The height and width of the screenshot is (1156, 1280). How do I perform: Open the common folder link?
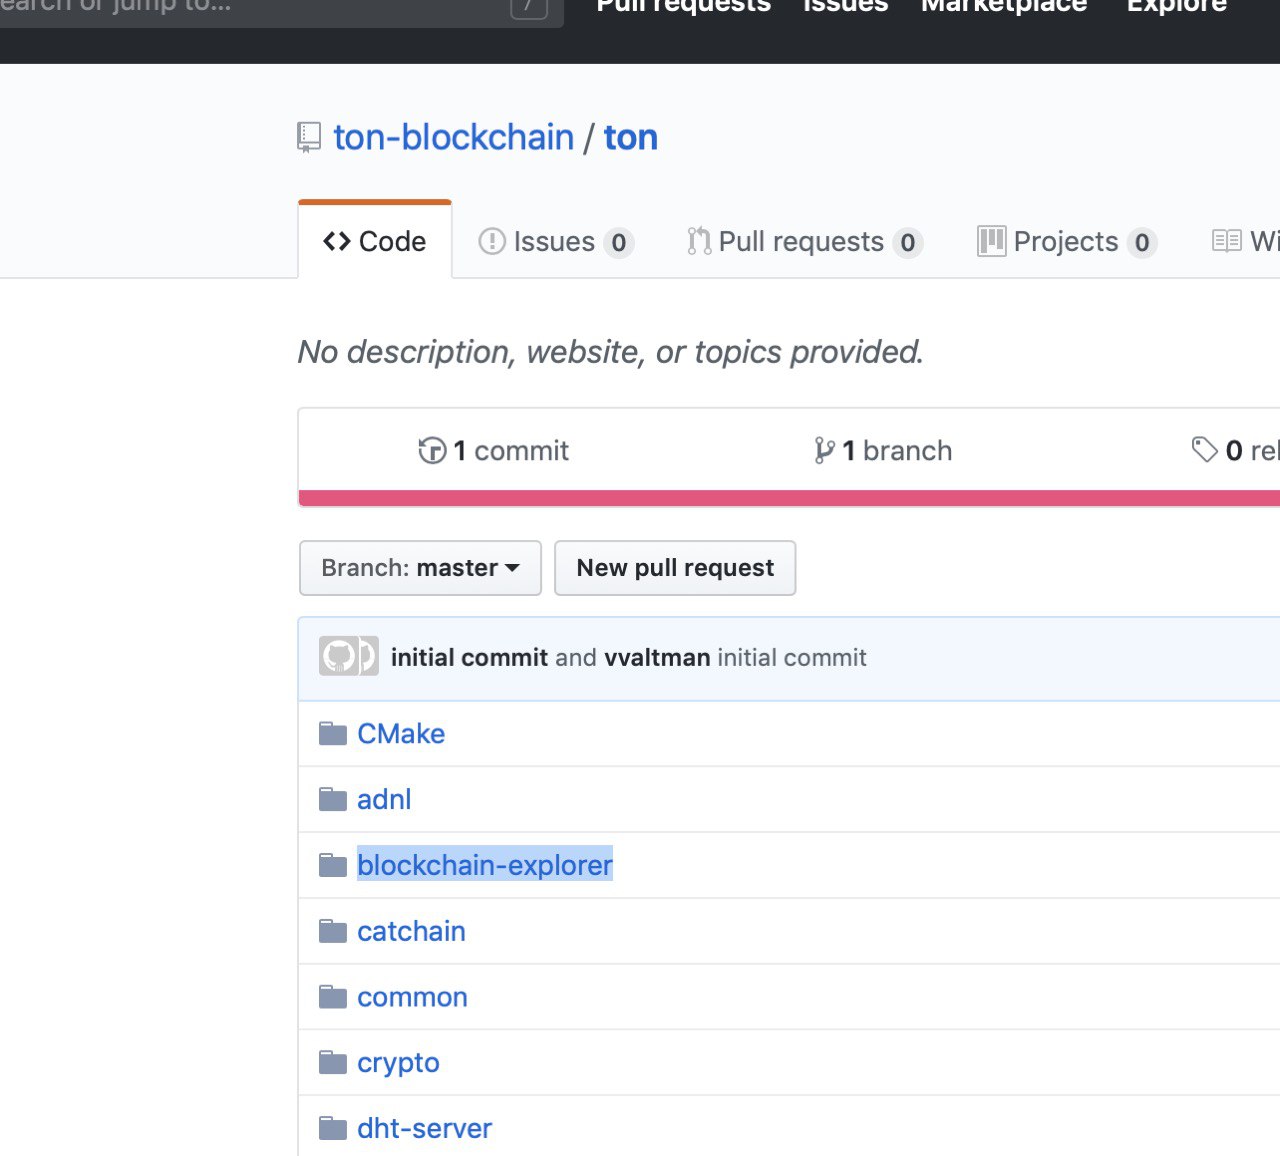click(412, 998)
